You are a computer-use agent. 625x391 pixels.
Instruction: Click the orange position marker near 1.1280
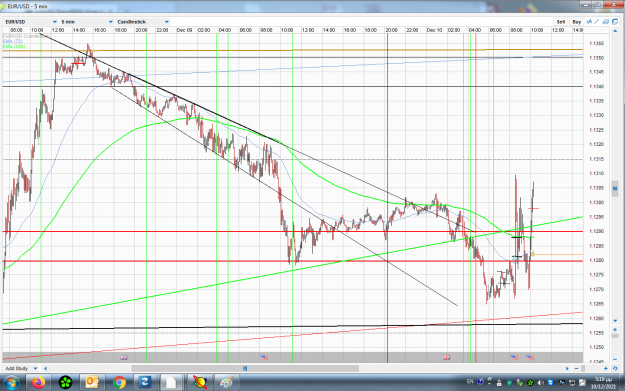[533, 254]
